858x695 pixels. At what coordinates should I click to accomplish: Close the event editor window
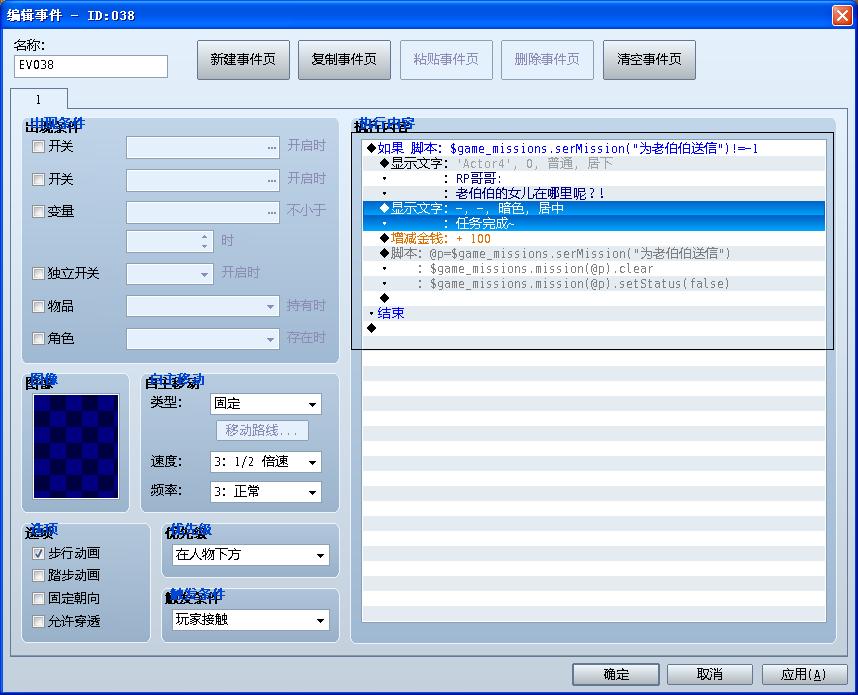[842, 15]
